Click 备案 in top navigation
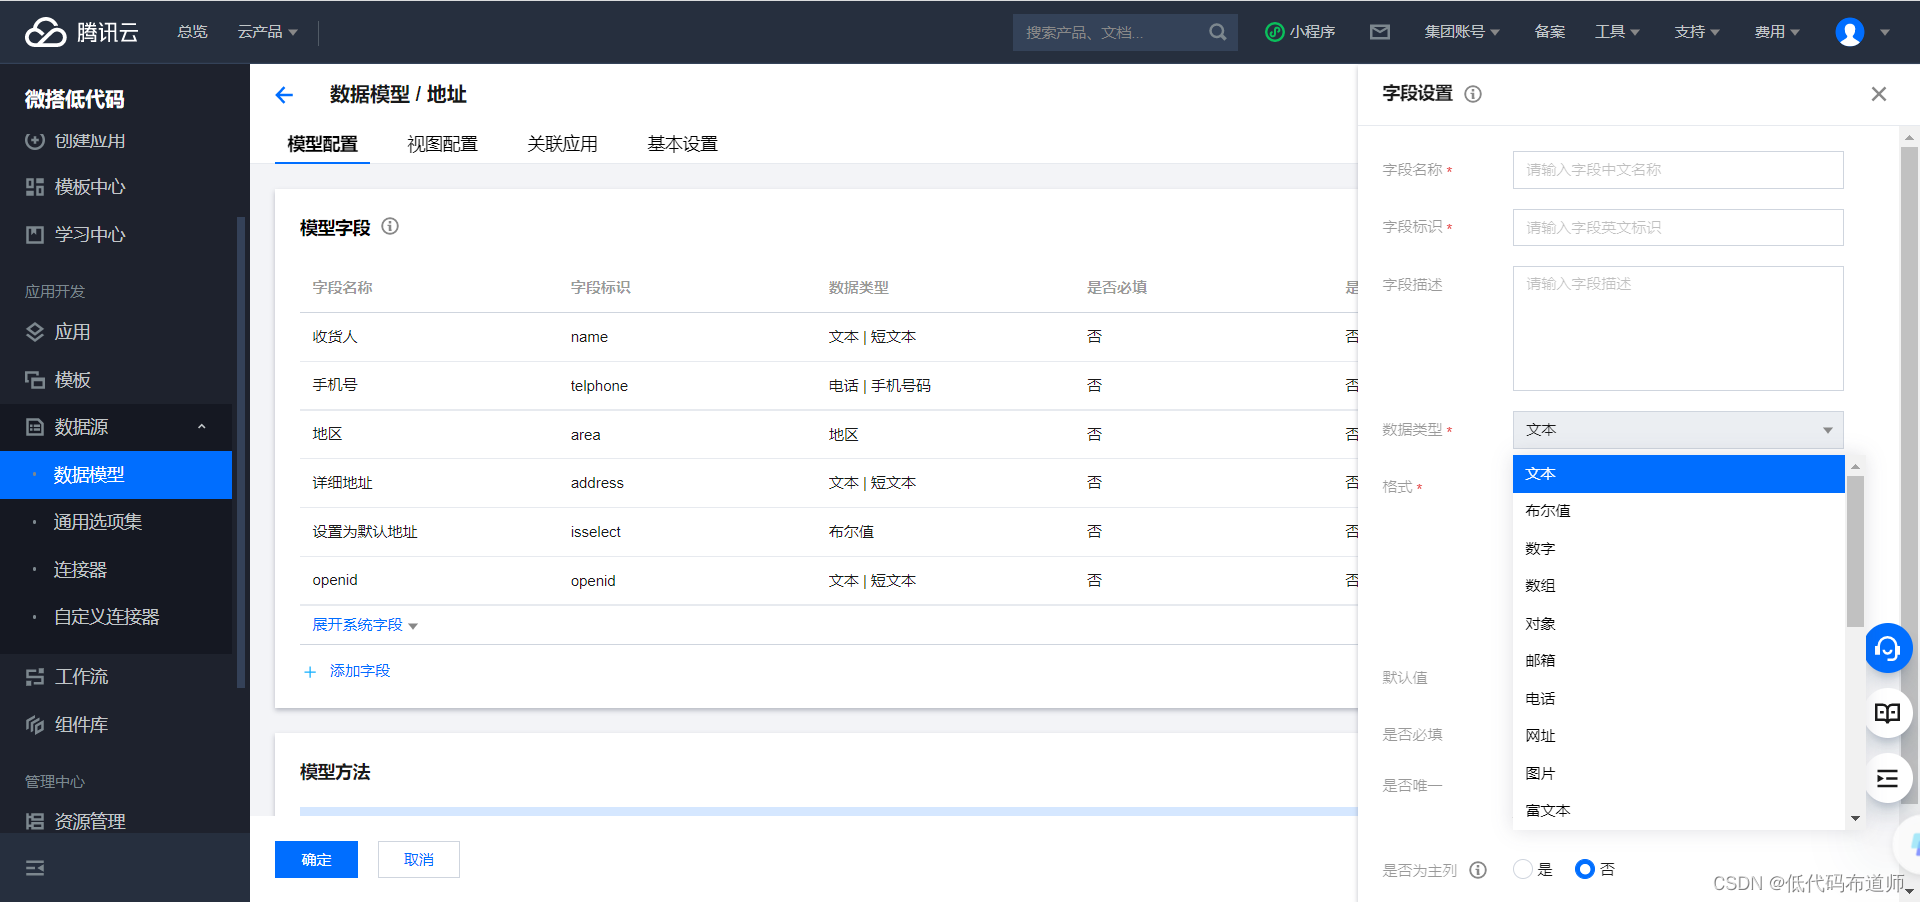Viewport: 1920px width, 902px height. [1550, 32]
